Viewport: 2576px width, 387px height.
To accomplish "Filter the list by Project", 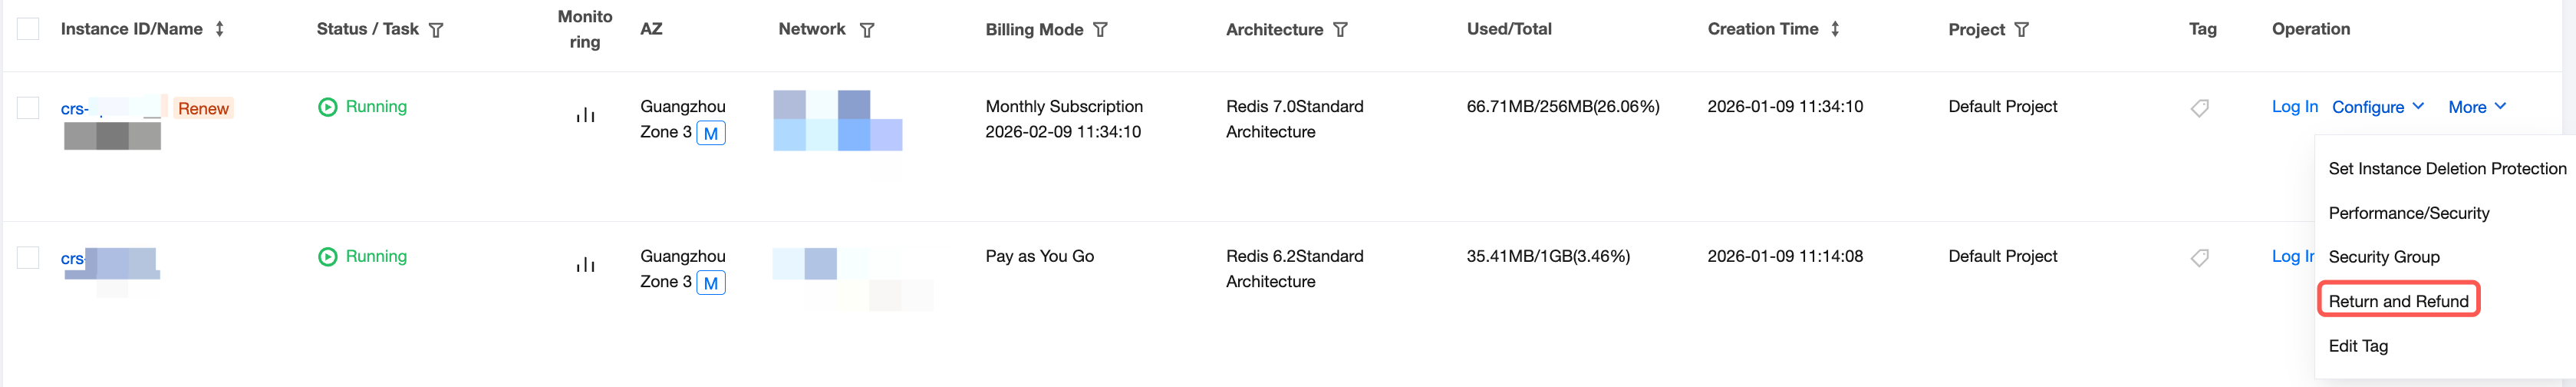I will pos(2021,30).
